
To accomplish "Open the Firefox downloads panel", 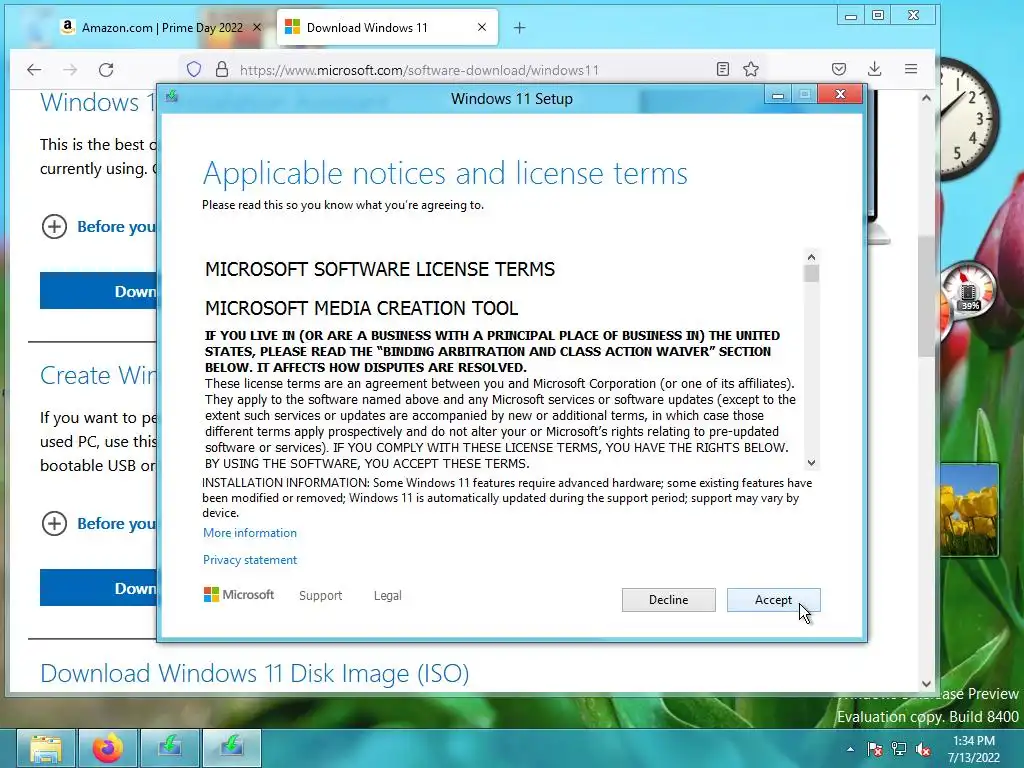I will (x=874, y=69).
